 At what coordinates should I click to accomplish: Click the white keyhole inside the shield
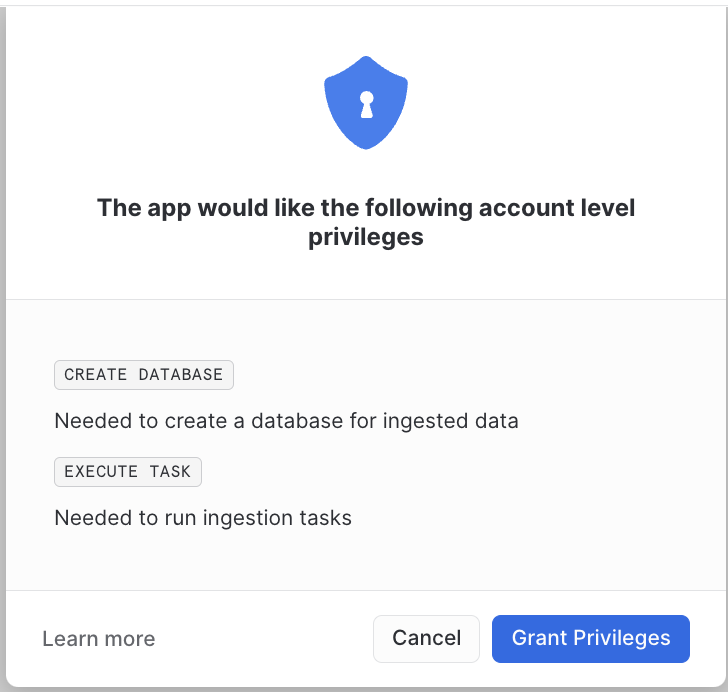click(367, 104)
